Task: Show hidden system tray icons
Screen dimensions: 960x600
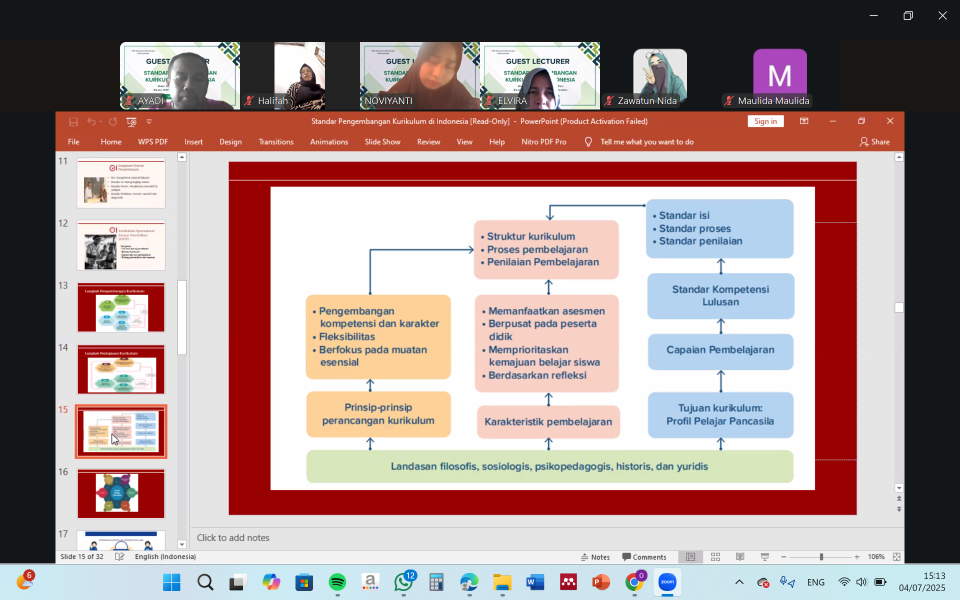Action: pyautogui.click(x=739, y=582)
